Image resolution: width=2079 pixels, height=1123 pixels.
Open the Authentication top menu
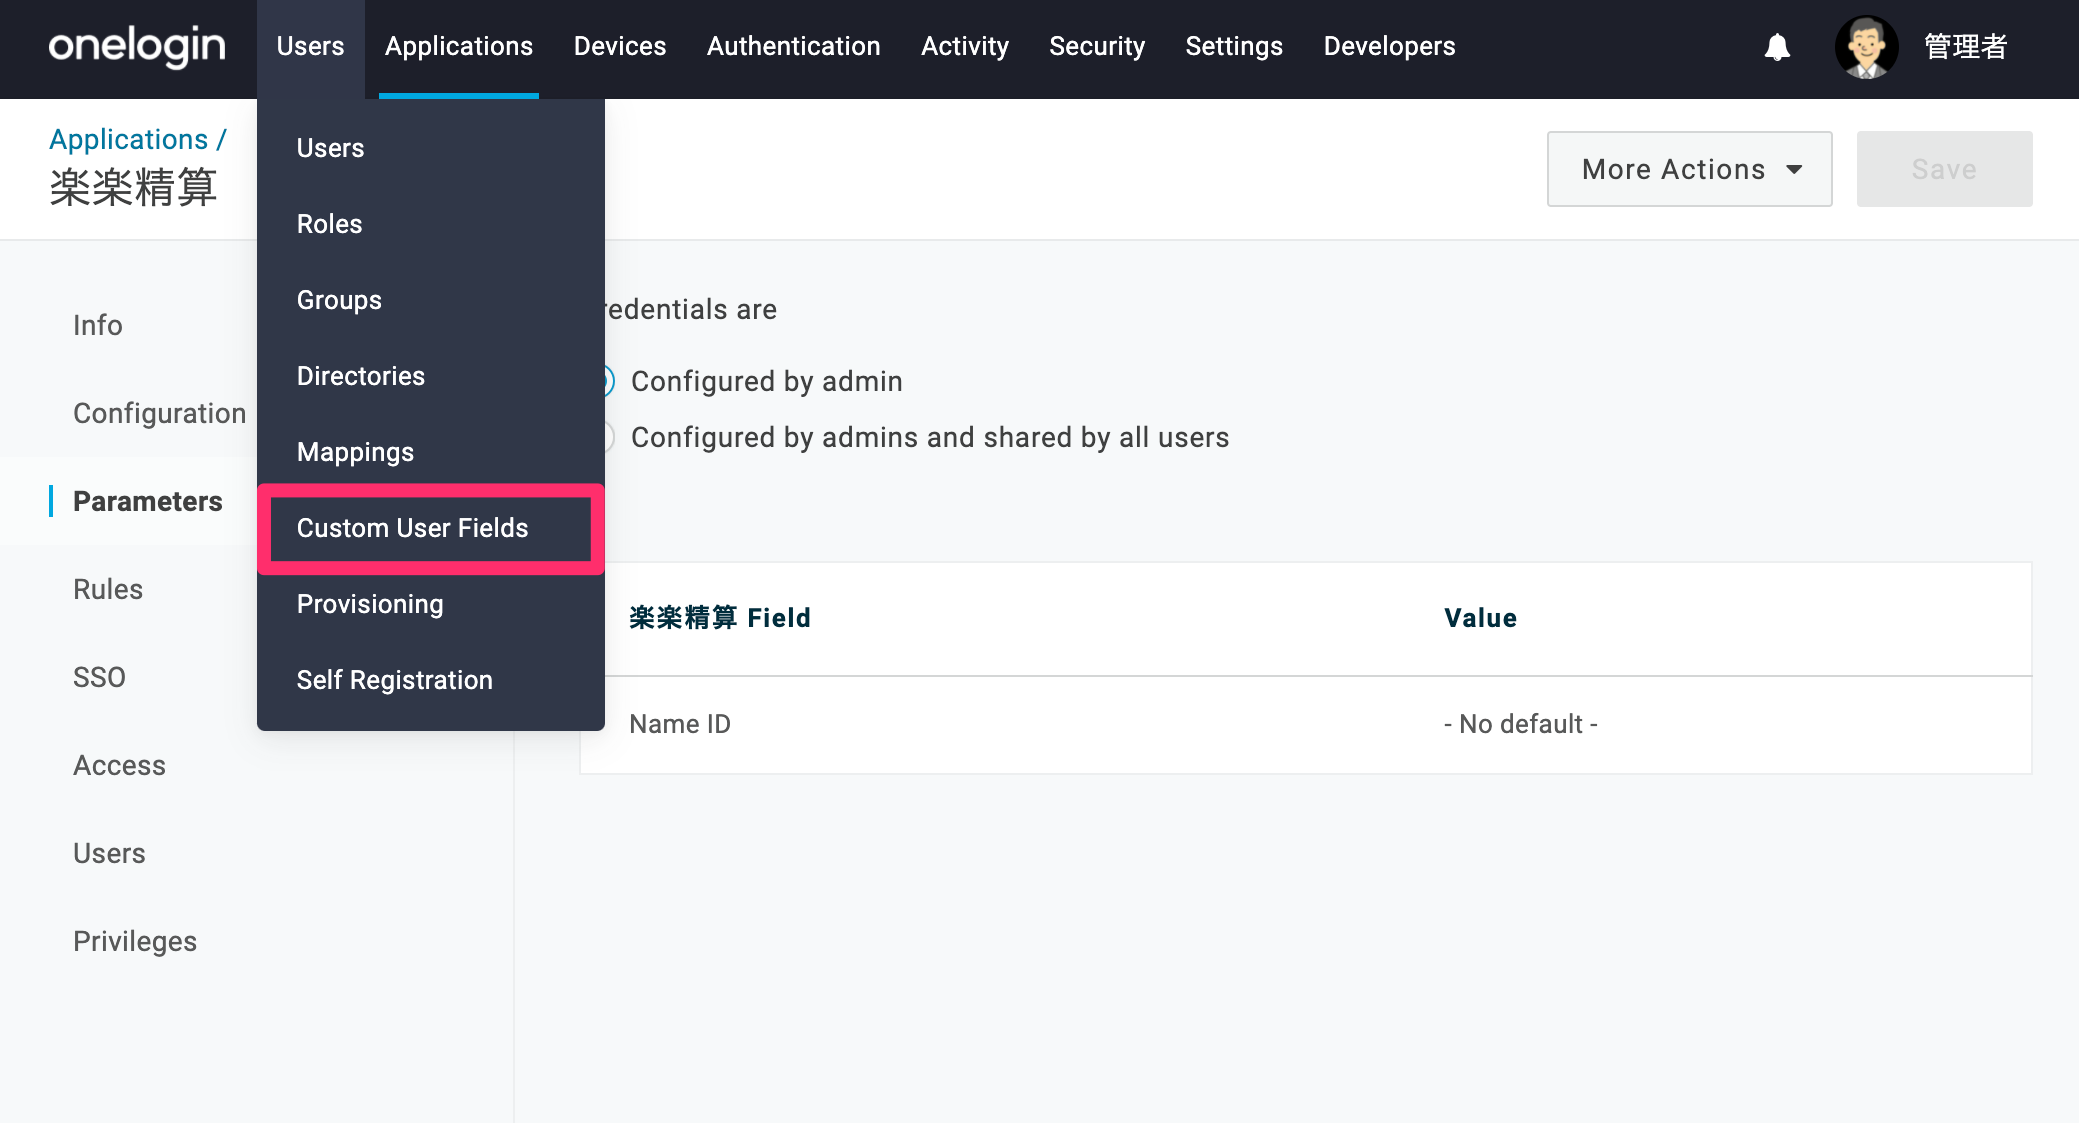794,47
